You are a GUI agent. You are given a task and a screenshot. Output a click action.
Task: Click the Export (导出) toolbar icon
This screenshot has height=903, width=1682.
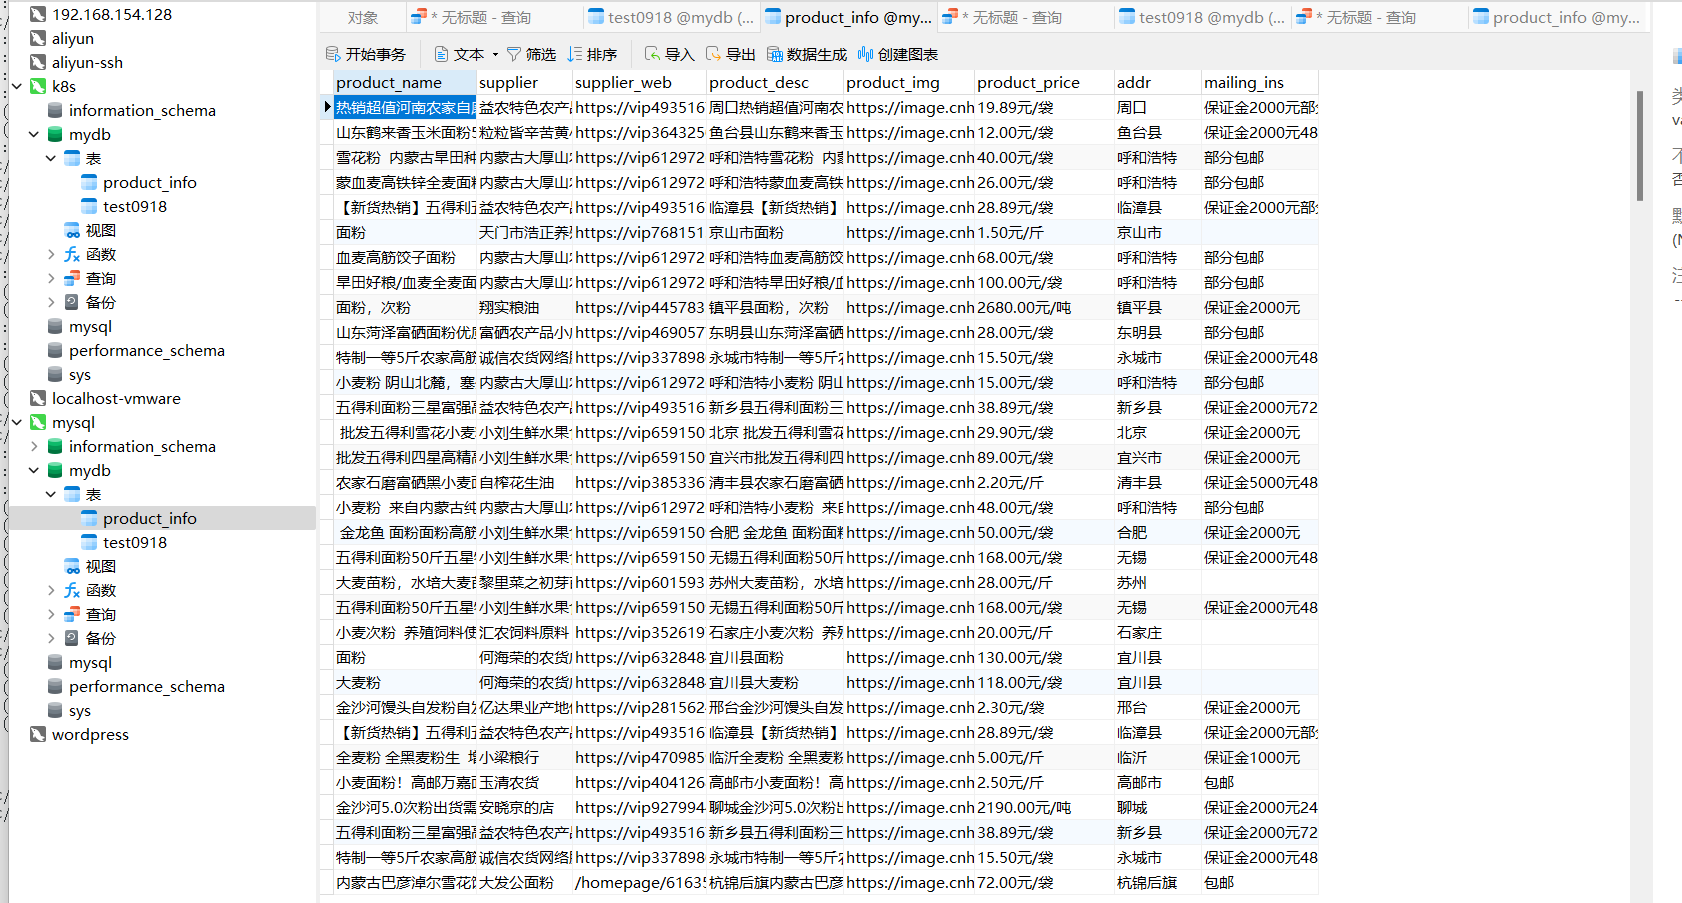[713, 54]
